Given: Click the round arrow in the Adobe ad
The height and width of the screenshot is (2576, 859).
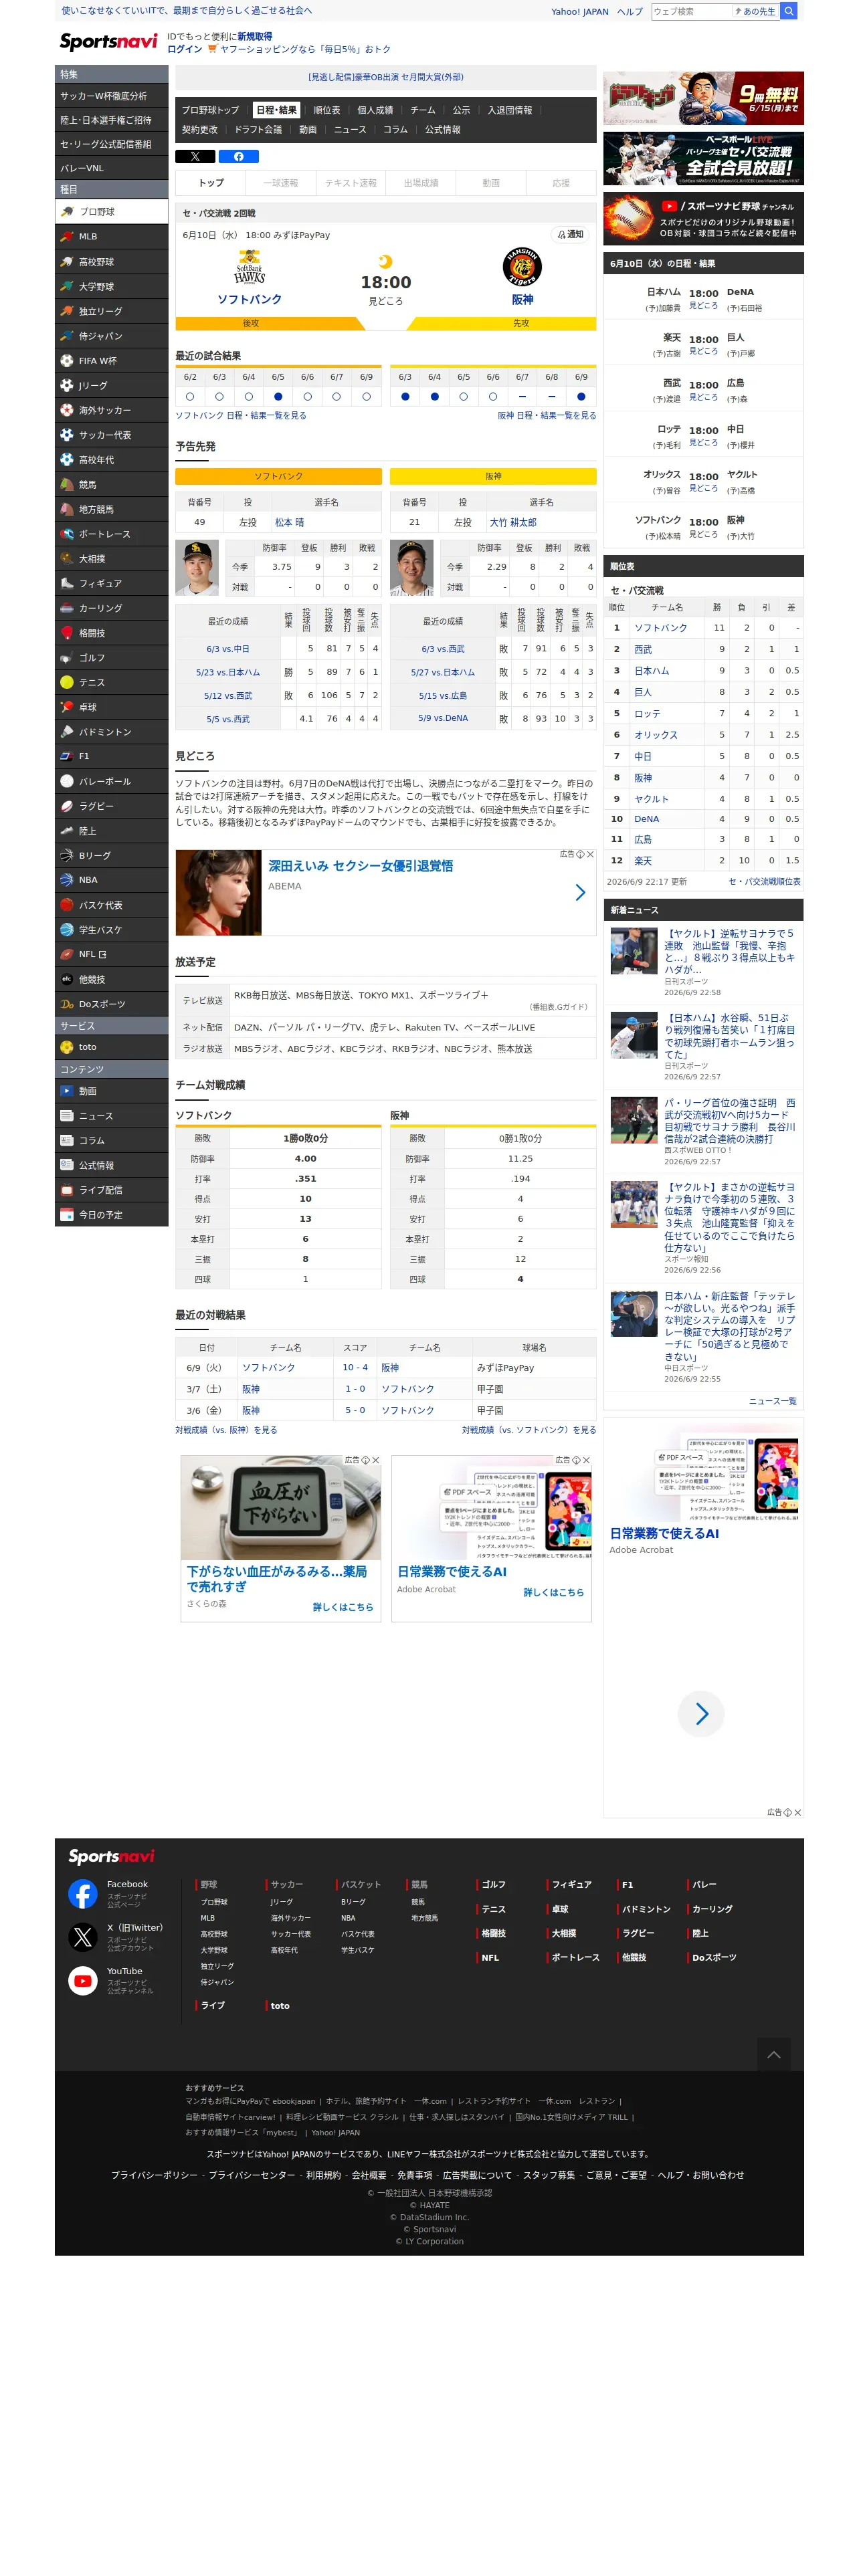Looking at the screenshot, I should (x=701, y=1714).
